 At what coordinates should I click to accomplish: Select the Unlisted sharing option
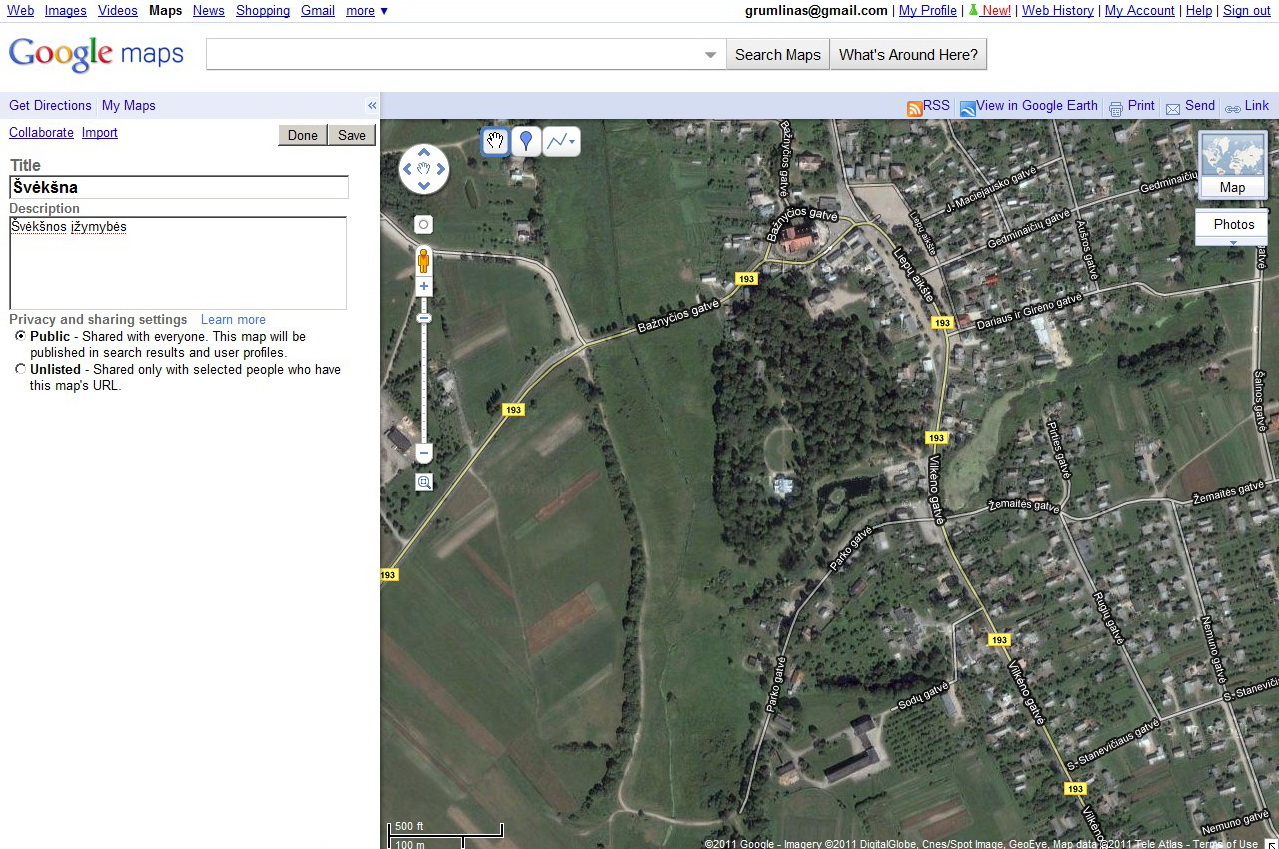(21, 370)
